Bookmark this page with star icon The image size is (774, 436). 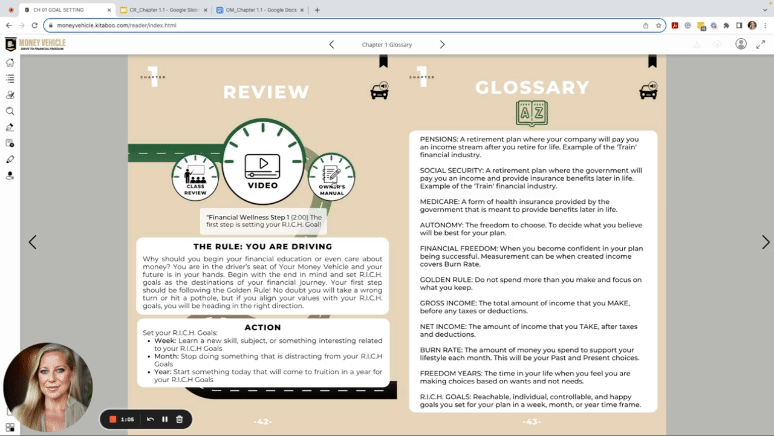coord(658,25)
